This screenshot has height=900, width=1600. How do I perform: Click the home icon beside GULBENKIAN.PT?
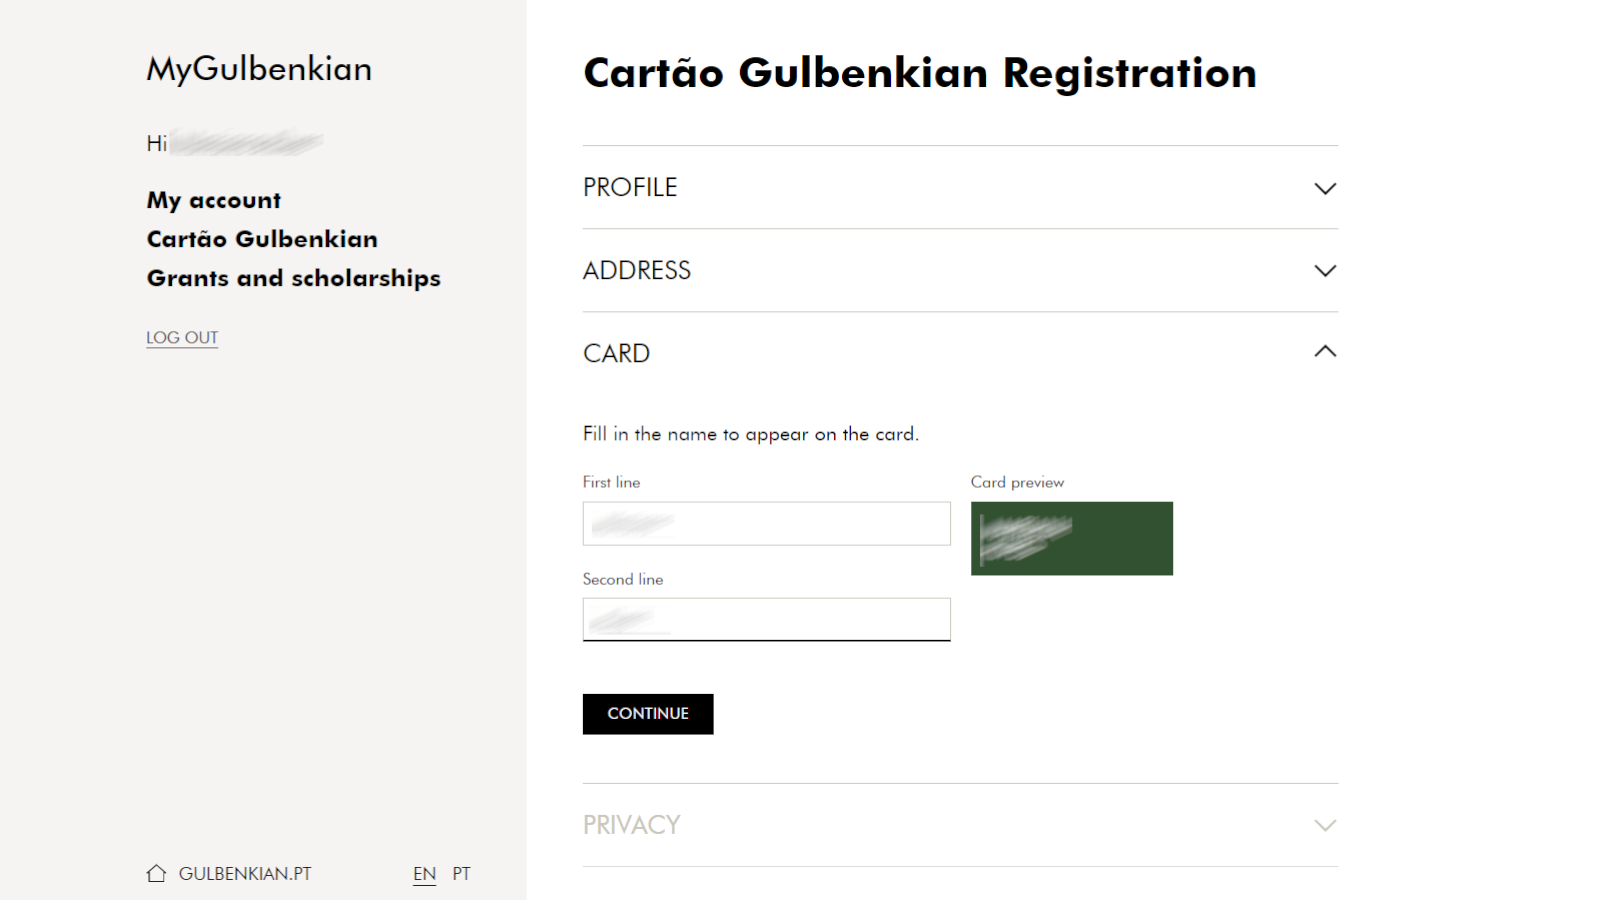(x=156, y=873)
